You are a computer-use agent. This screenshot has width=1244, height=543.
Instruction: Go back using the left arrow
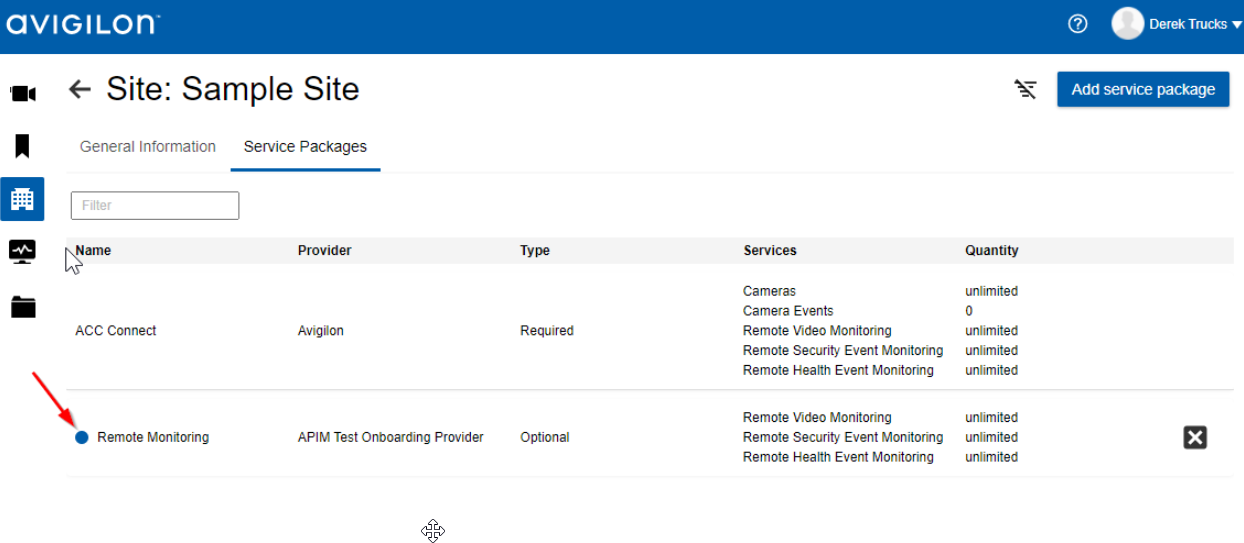coord(80,90)
